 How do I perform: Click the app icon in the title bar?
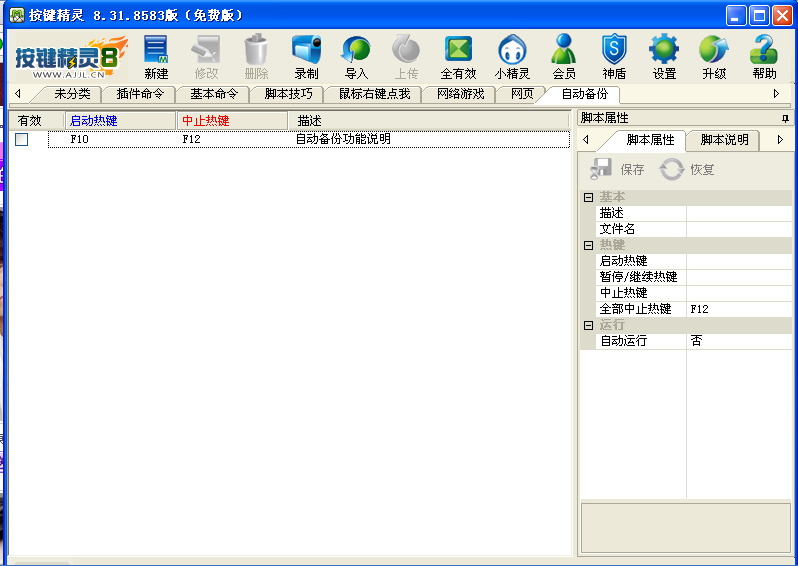[x=17, y=15]
